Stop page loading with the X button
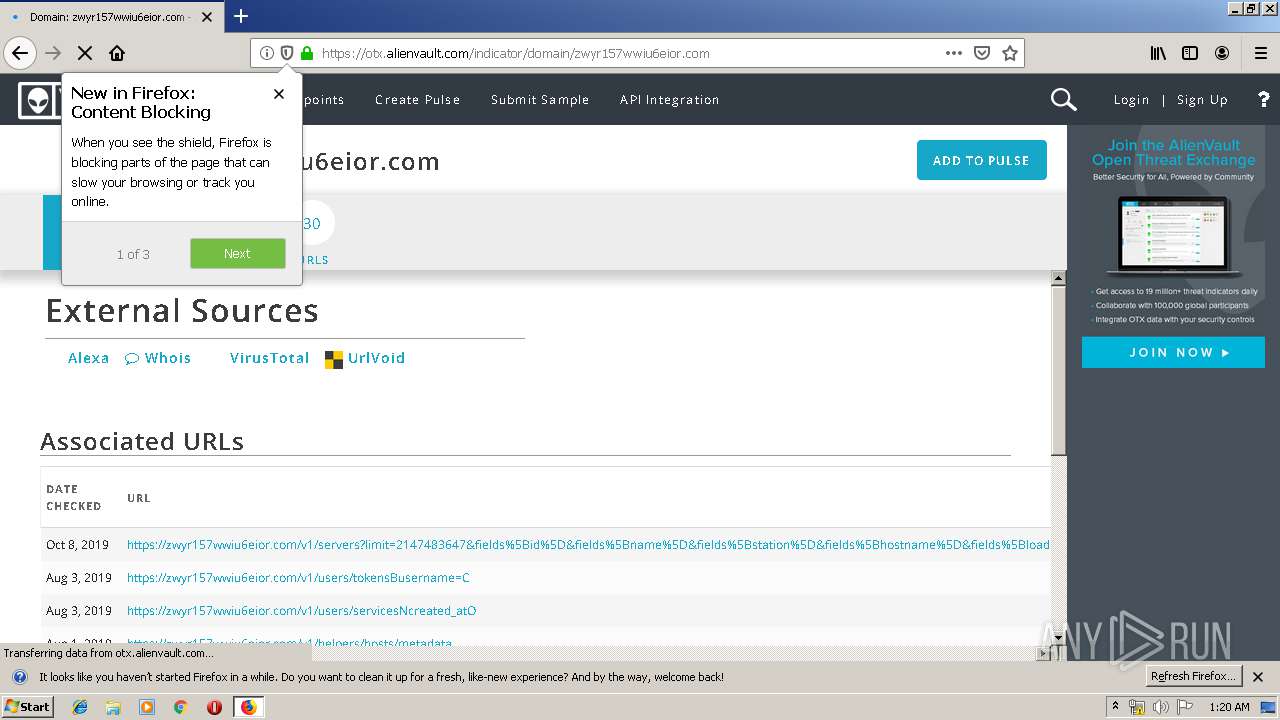The width and height of the screenshot is (1280, 720). point(85,53)
